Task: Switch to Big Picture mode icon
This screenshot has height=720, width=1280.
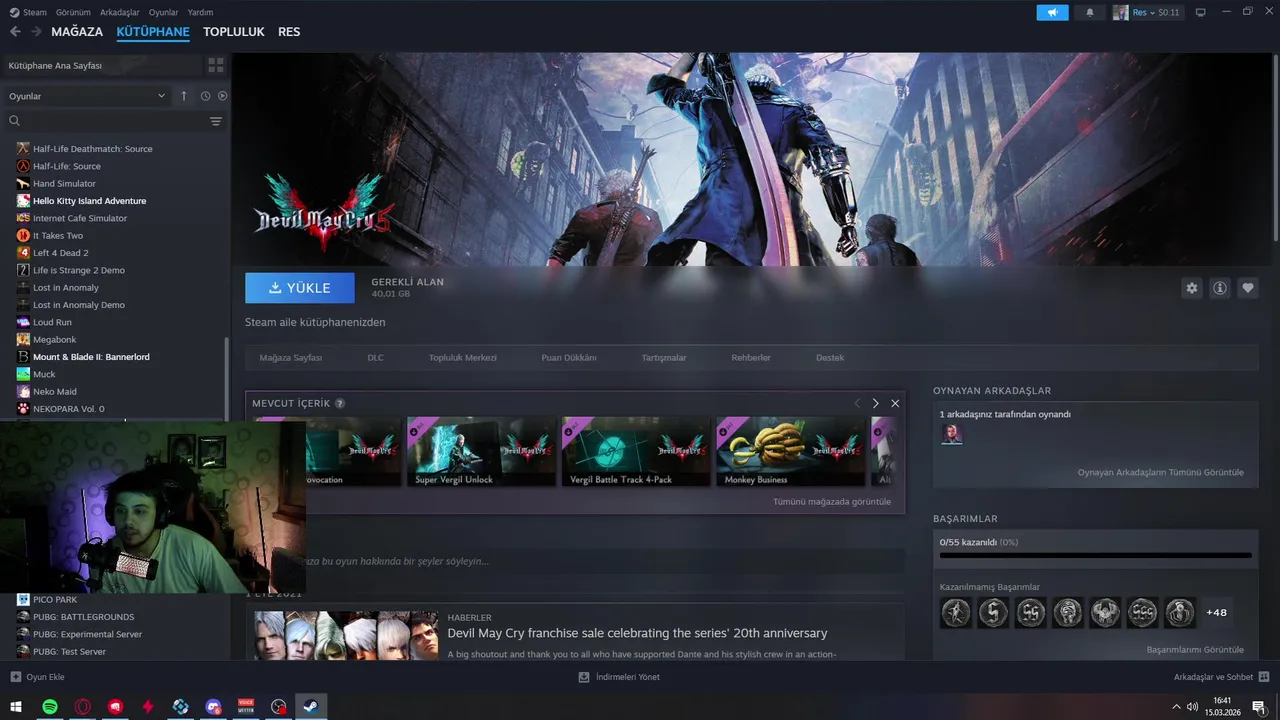Action: [x=1201, y=12]
